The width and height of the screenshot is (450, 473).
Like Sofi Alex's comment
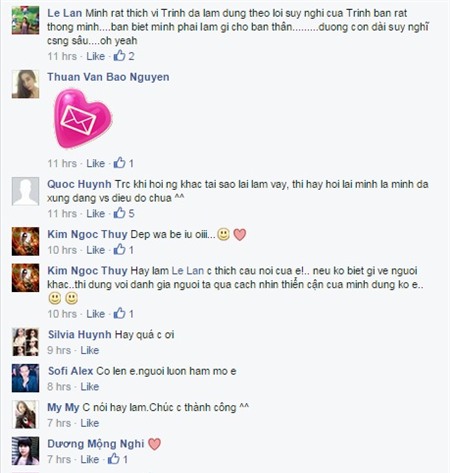coord(90,386)
